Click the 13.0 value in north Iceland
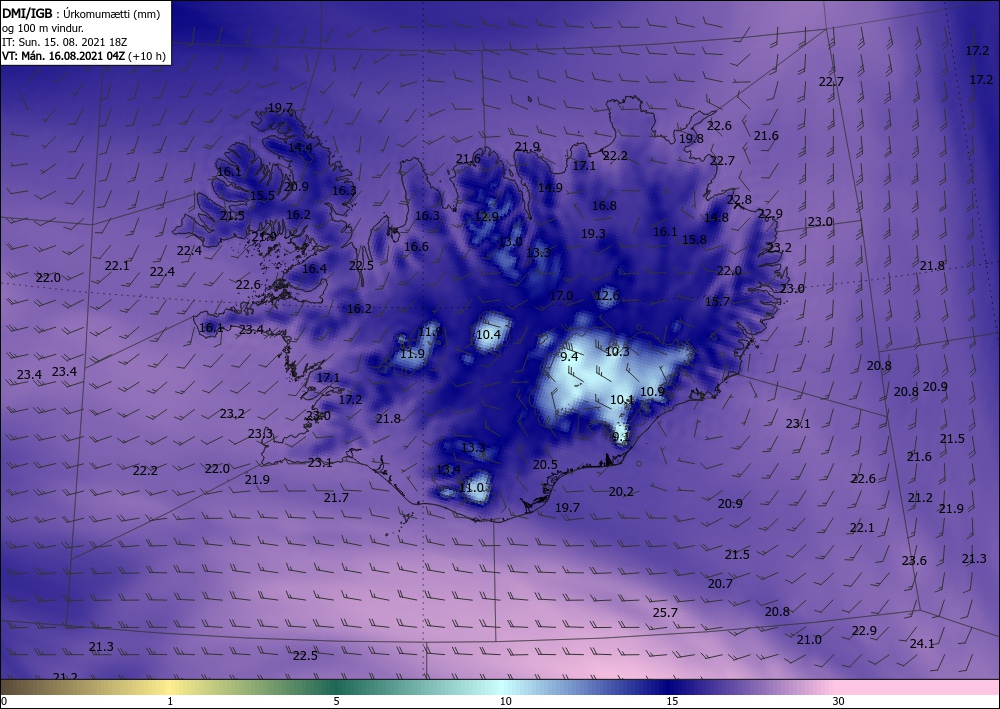This screenshot has height=709, width=1000. coord(510,242)
